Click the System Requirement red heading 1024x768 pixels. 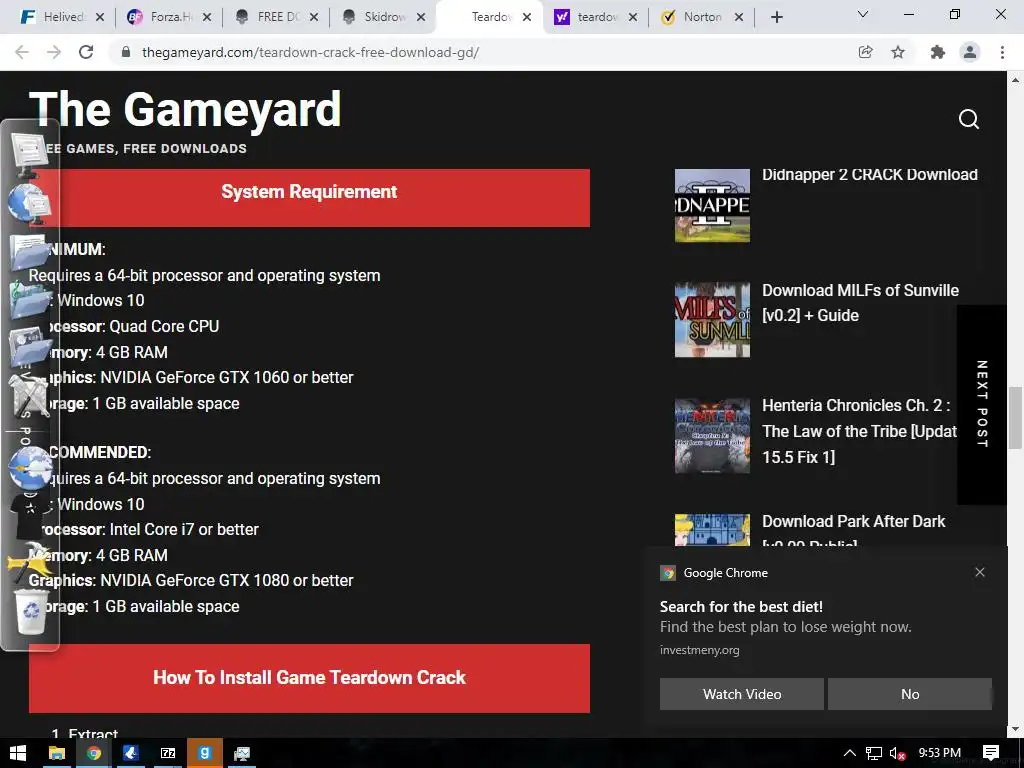[309, 198]
